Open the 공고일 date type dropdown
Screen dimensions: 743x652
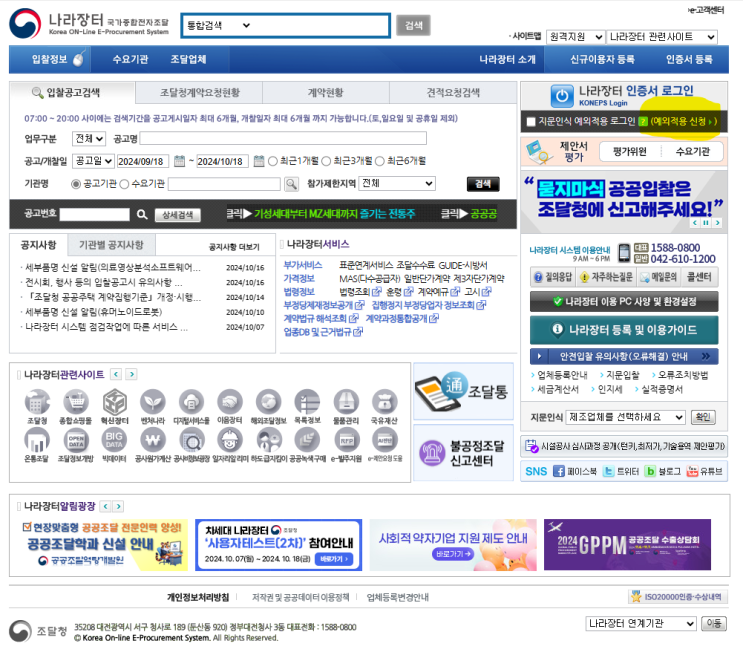tap(93, 161)
